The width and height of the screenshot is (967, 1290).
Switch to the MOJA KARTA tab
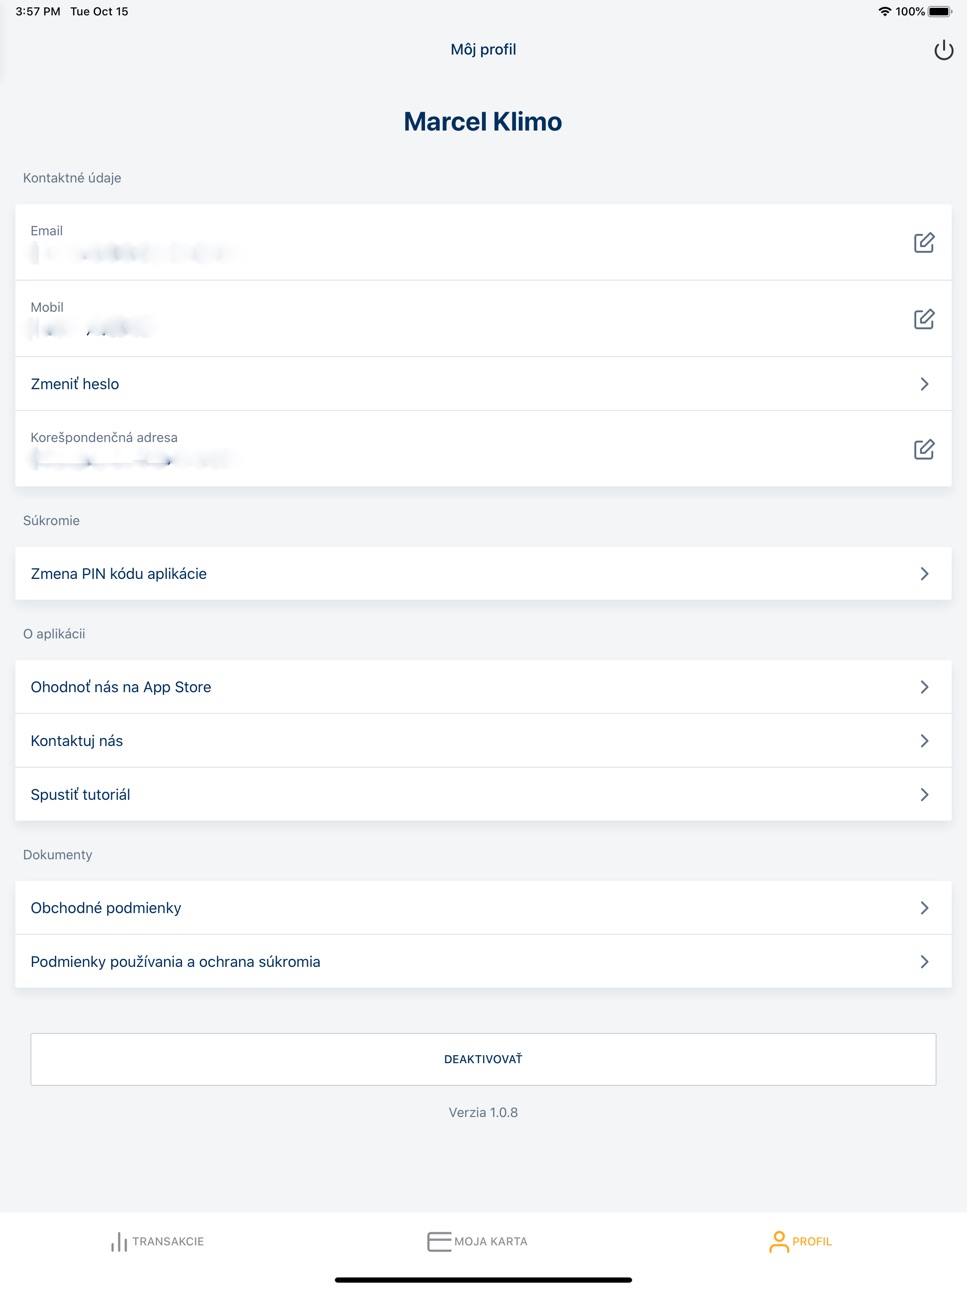click(477, 1241)
